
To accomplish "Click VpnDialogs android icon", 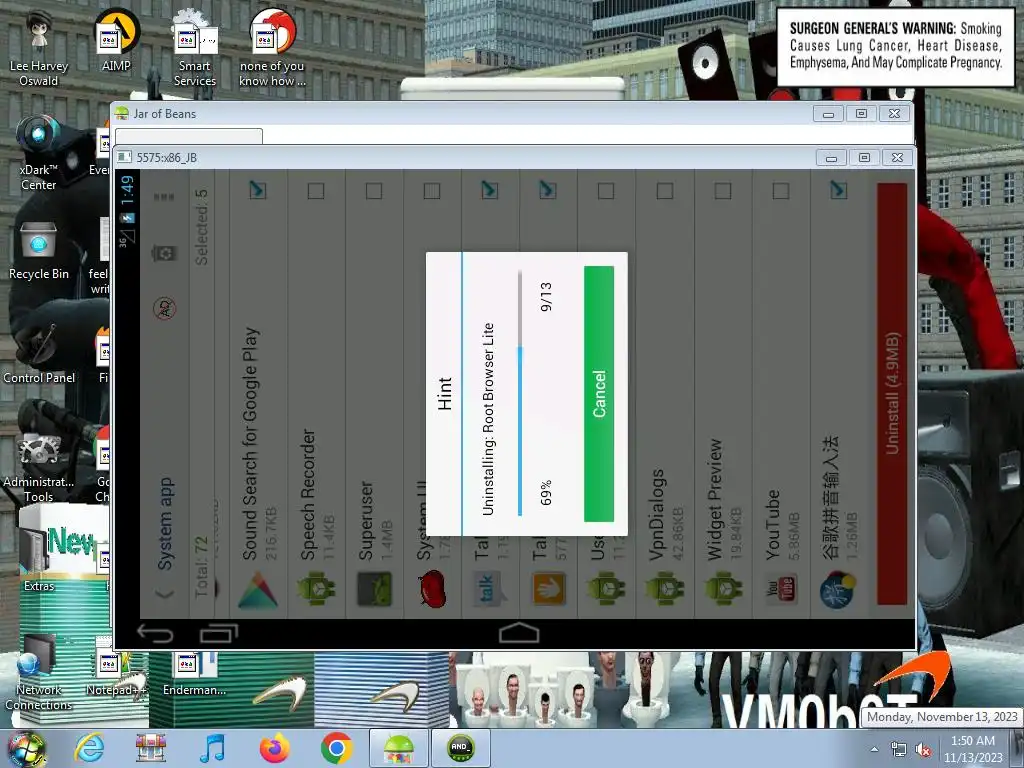I will click(665, 588).
